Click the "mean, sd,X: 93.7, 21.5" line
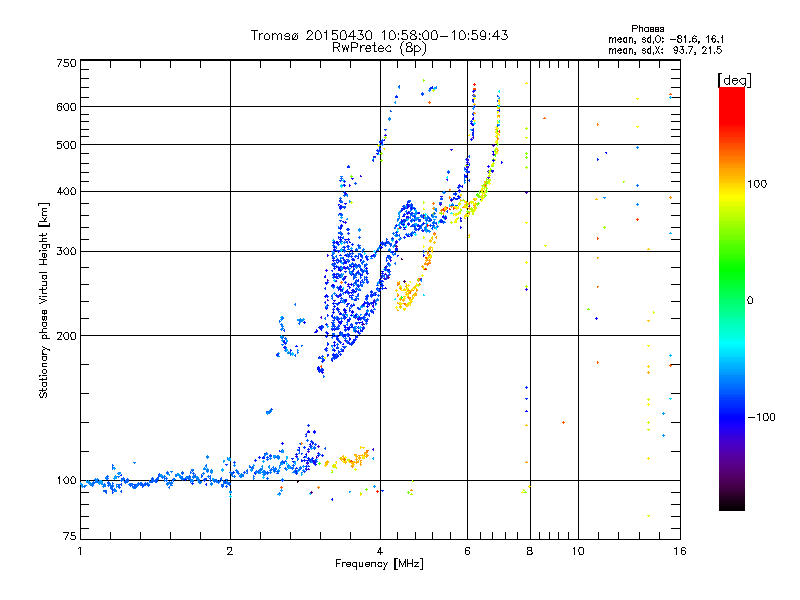This screenshot has height=600, width=800. pos(665,50)
